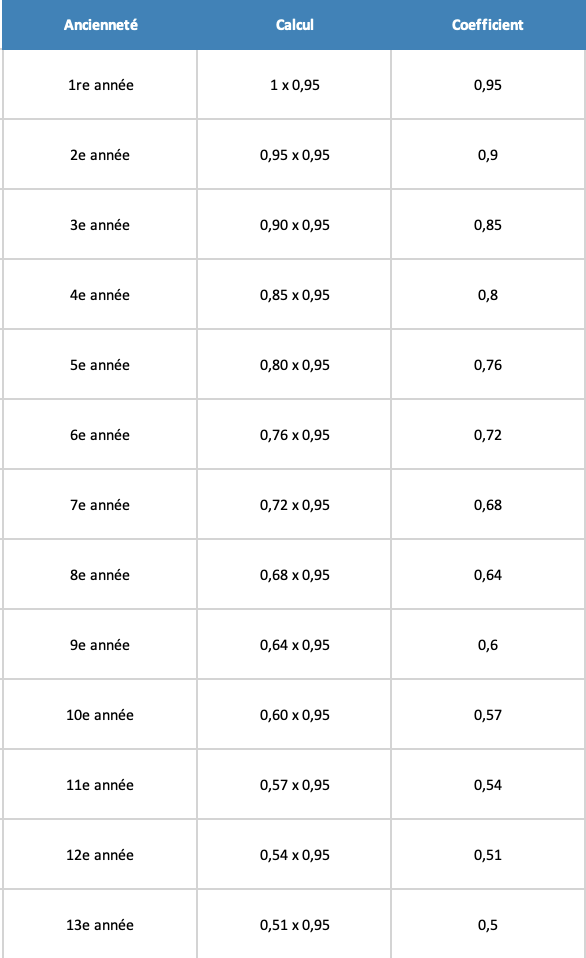
Task: Click the 4e année row label
Action: coord(100,295)
